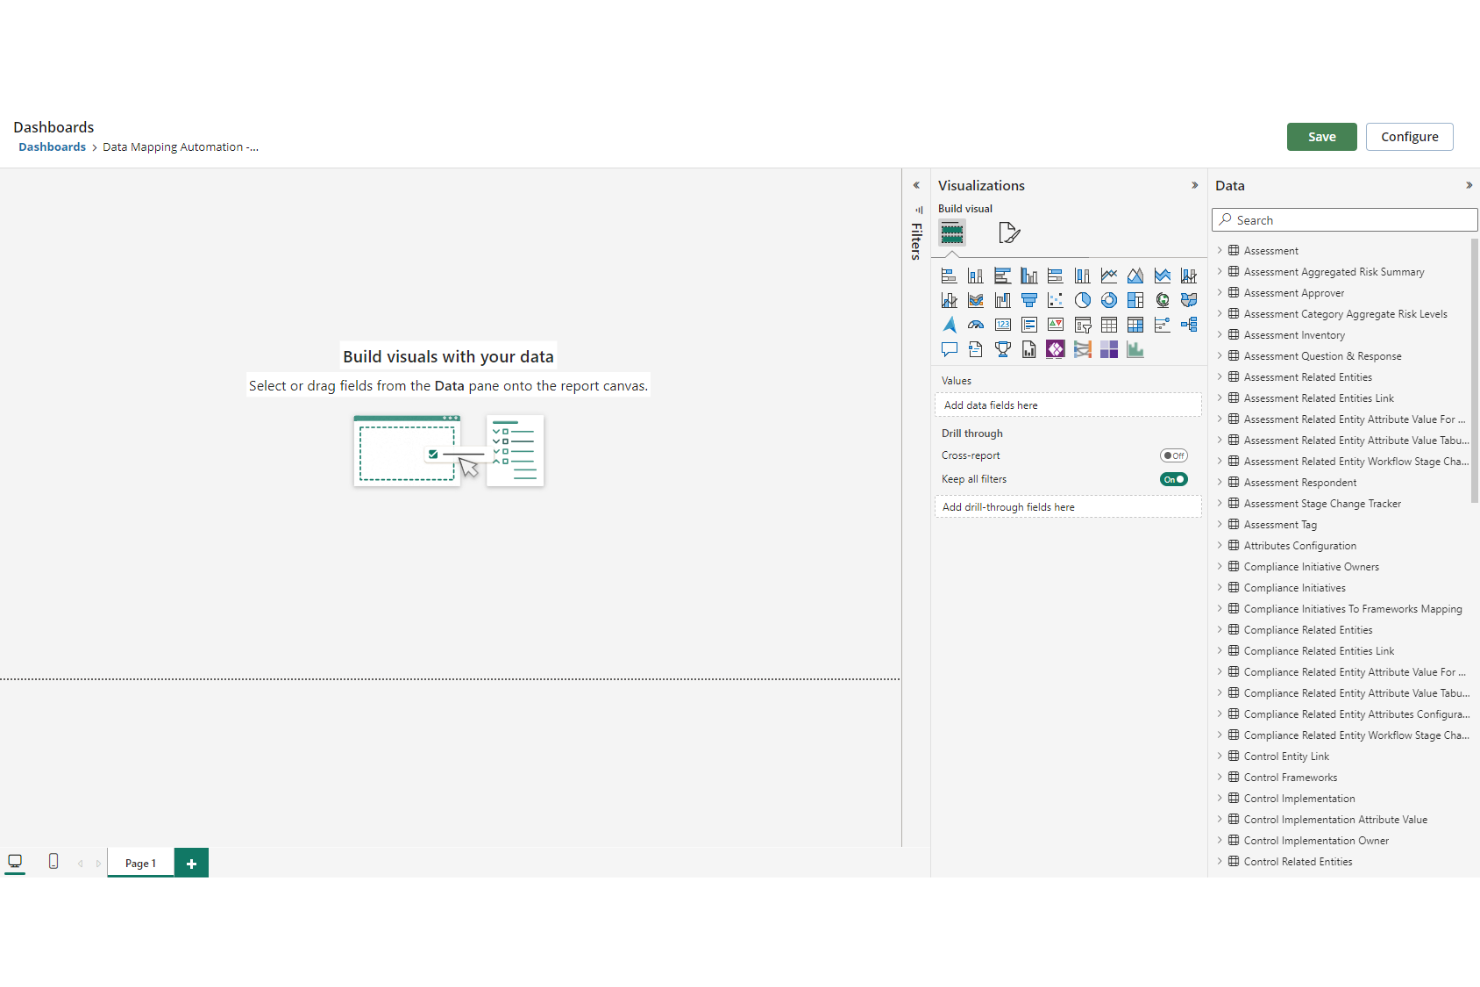1480x987 pixels.
Task: Open the Dashboards breadcrumb link
Action: pos(51,146)
